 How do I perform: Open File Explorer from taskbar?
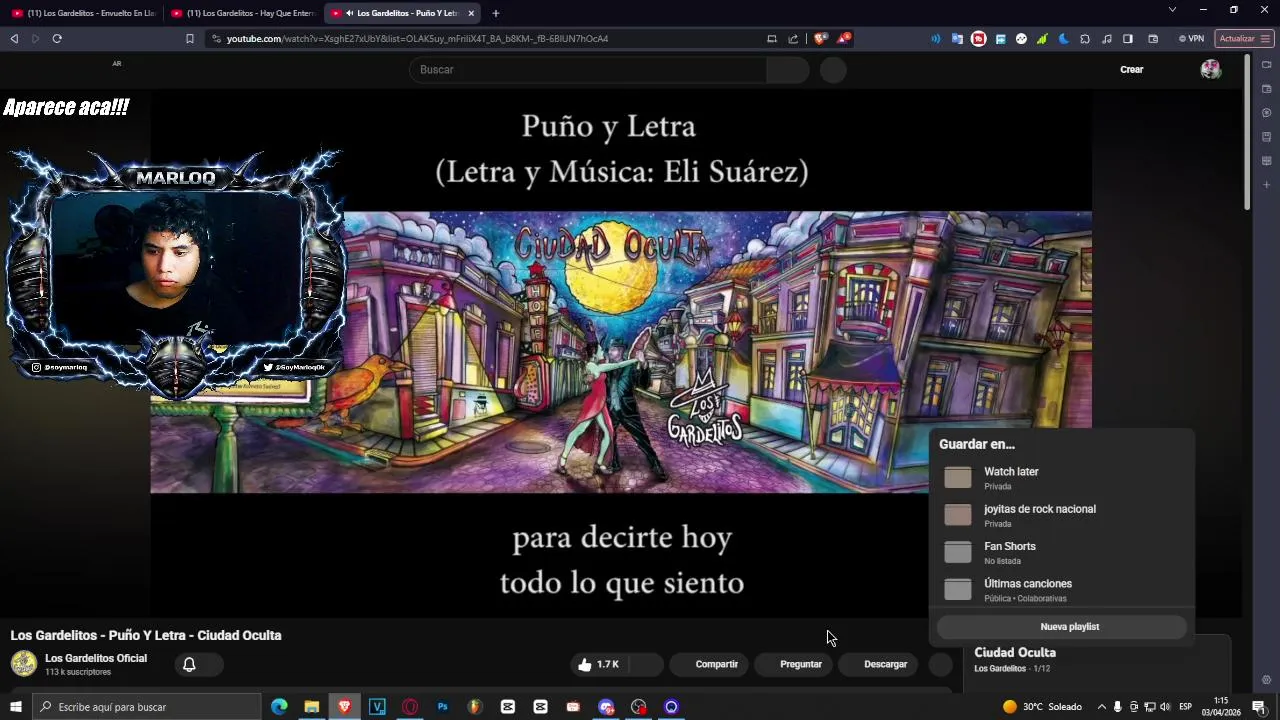coord(312,707)
